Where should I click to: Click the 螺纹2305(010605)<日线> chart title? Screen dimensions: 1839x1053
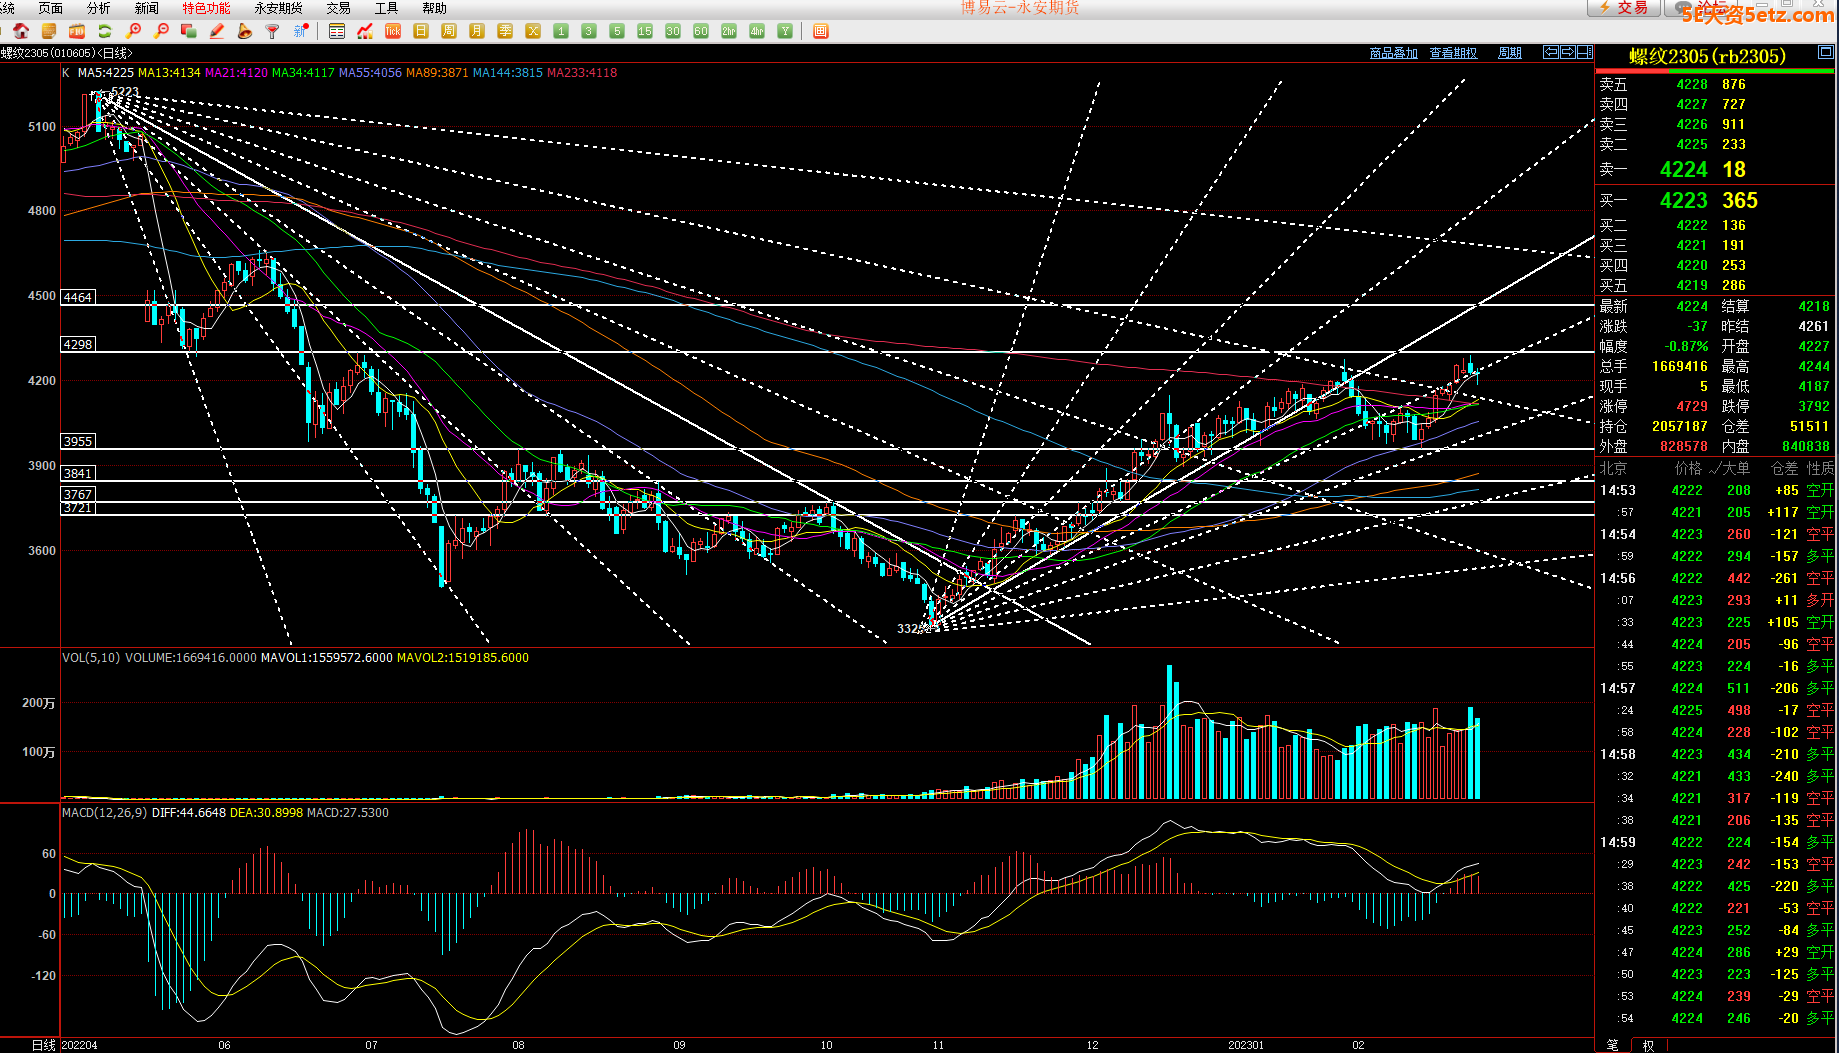[x=66, y=53]
